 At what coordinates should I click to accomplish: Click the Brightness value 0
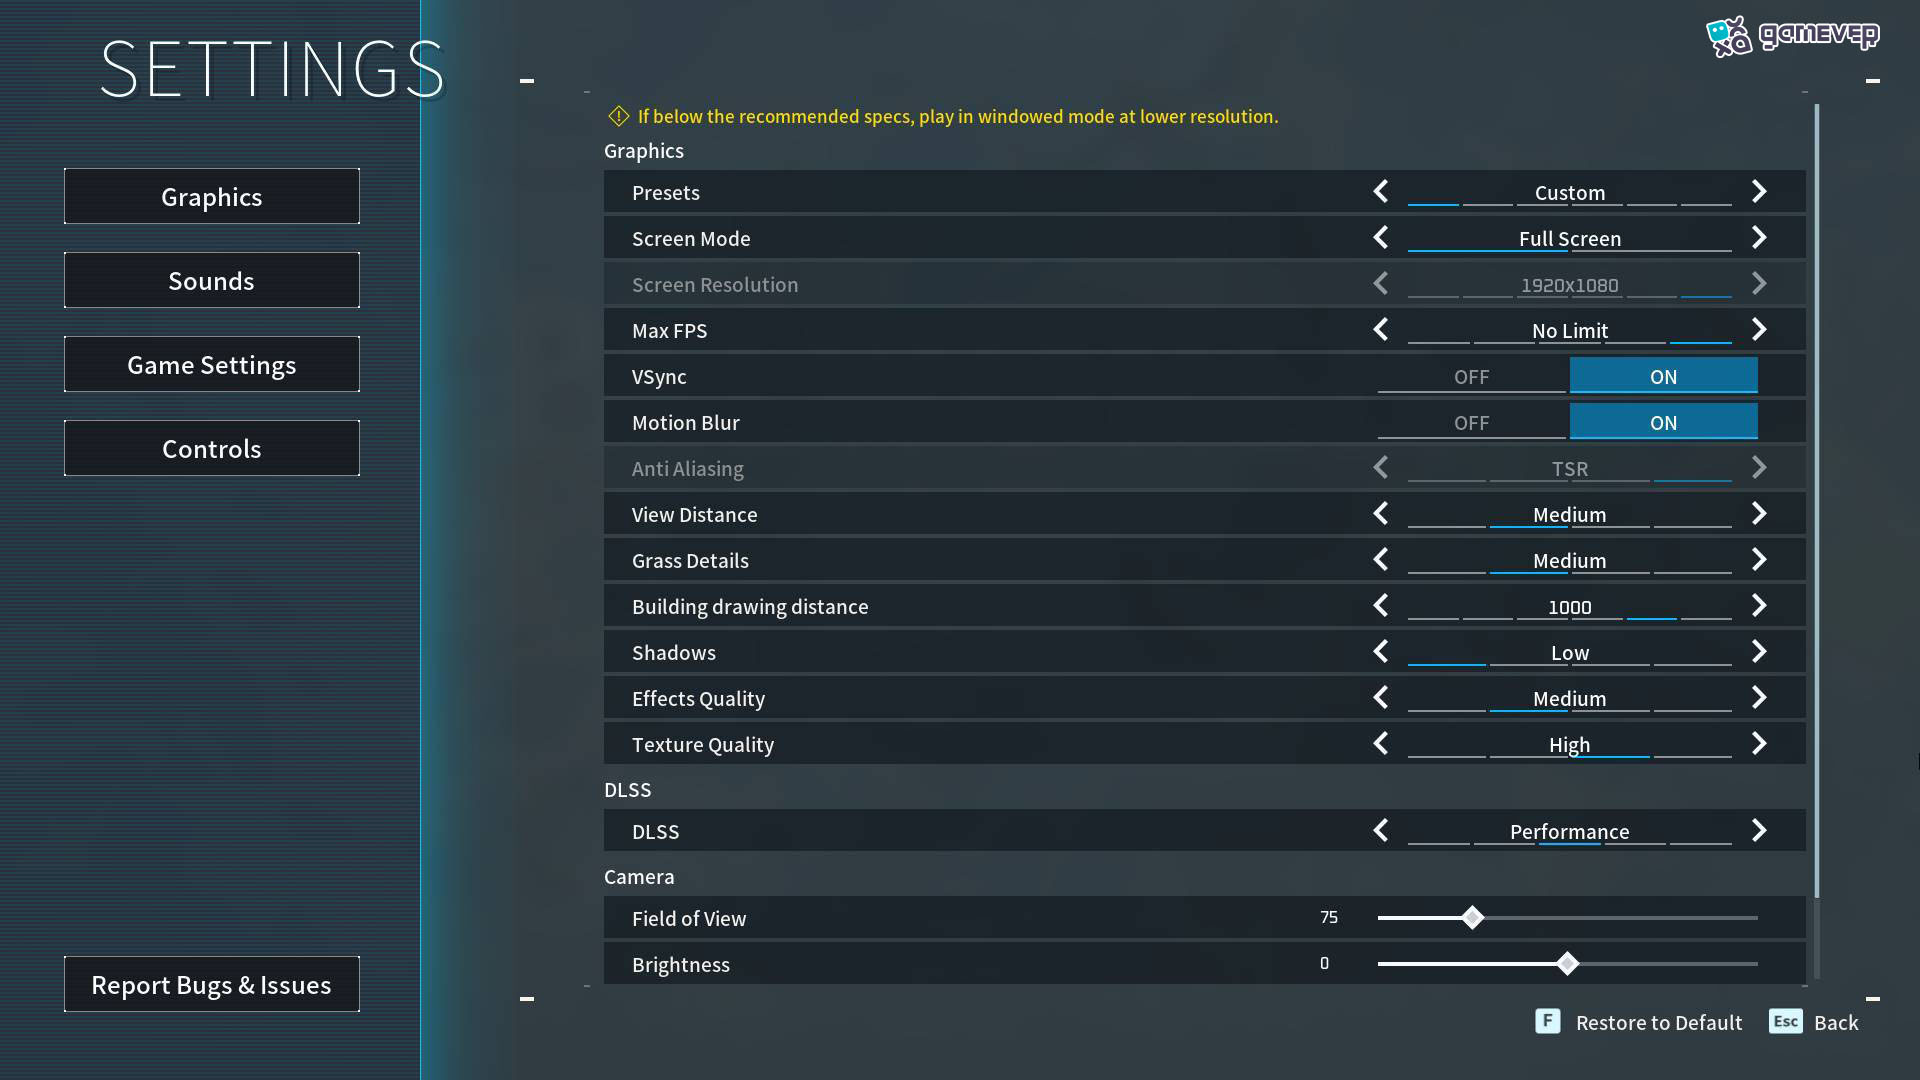pyautogui.click(x=1324, y=963)
